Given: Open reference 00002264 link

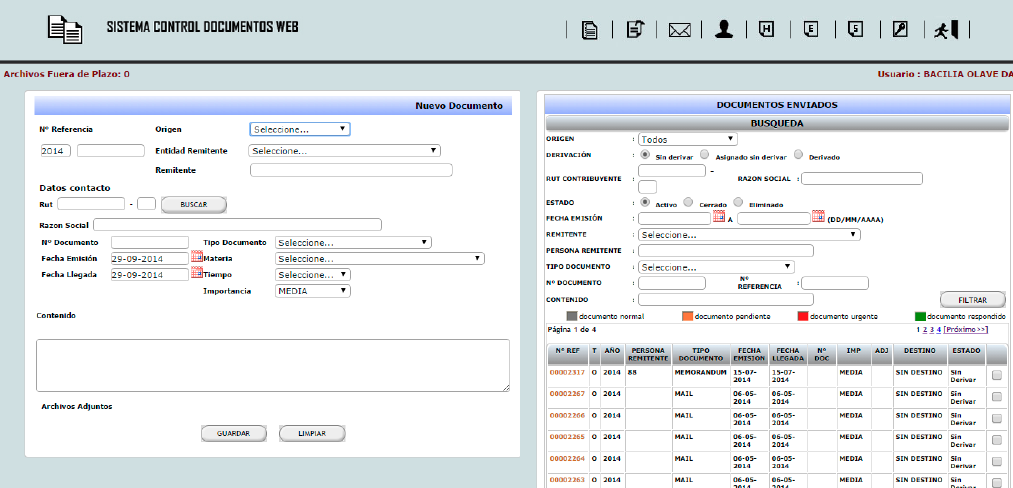Looking at the screenshot, I should [567, 458].
